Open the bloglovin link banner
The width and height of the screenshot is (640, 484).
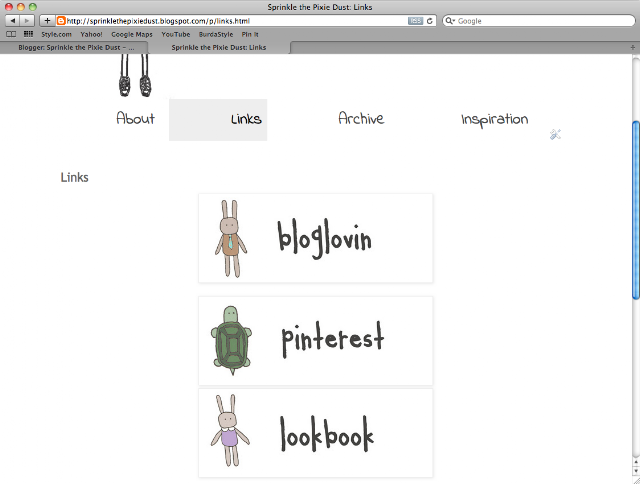[316, 238]
